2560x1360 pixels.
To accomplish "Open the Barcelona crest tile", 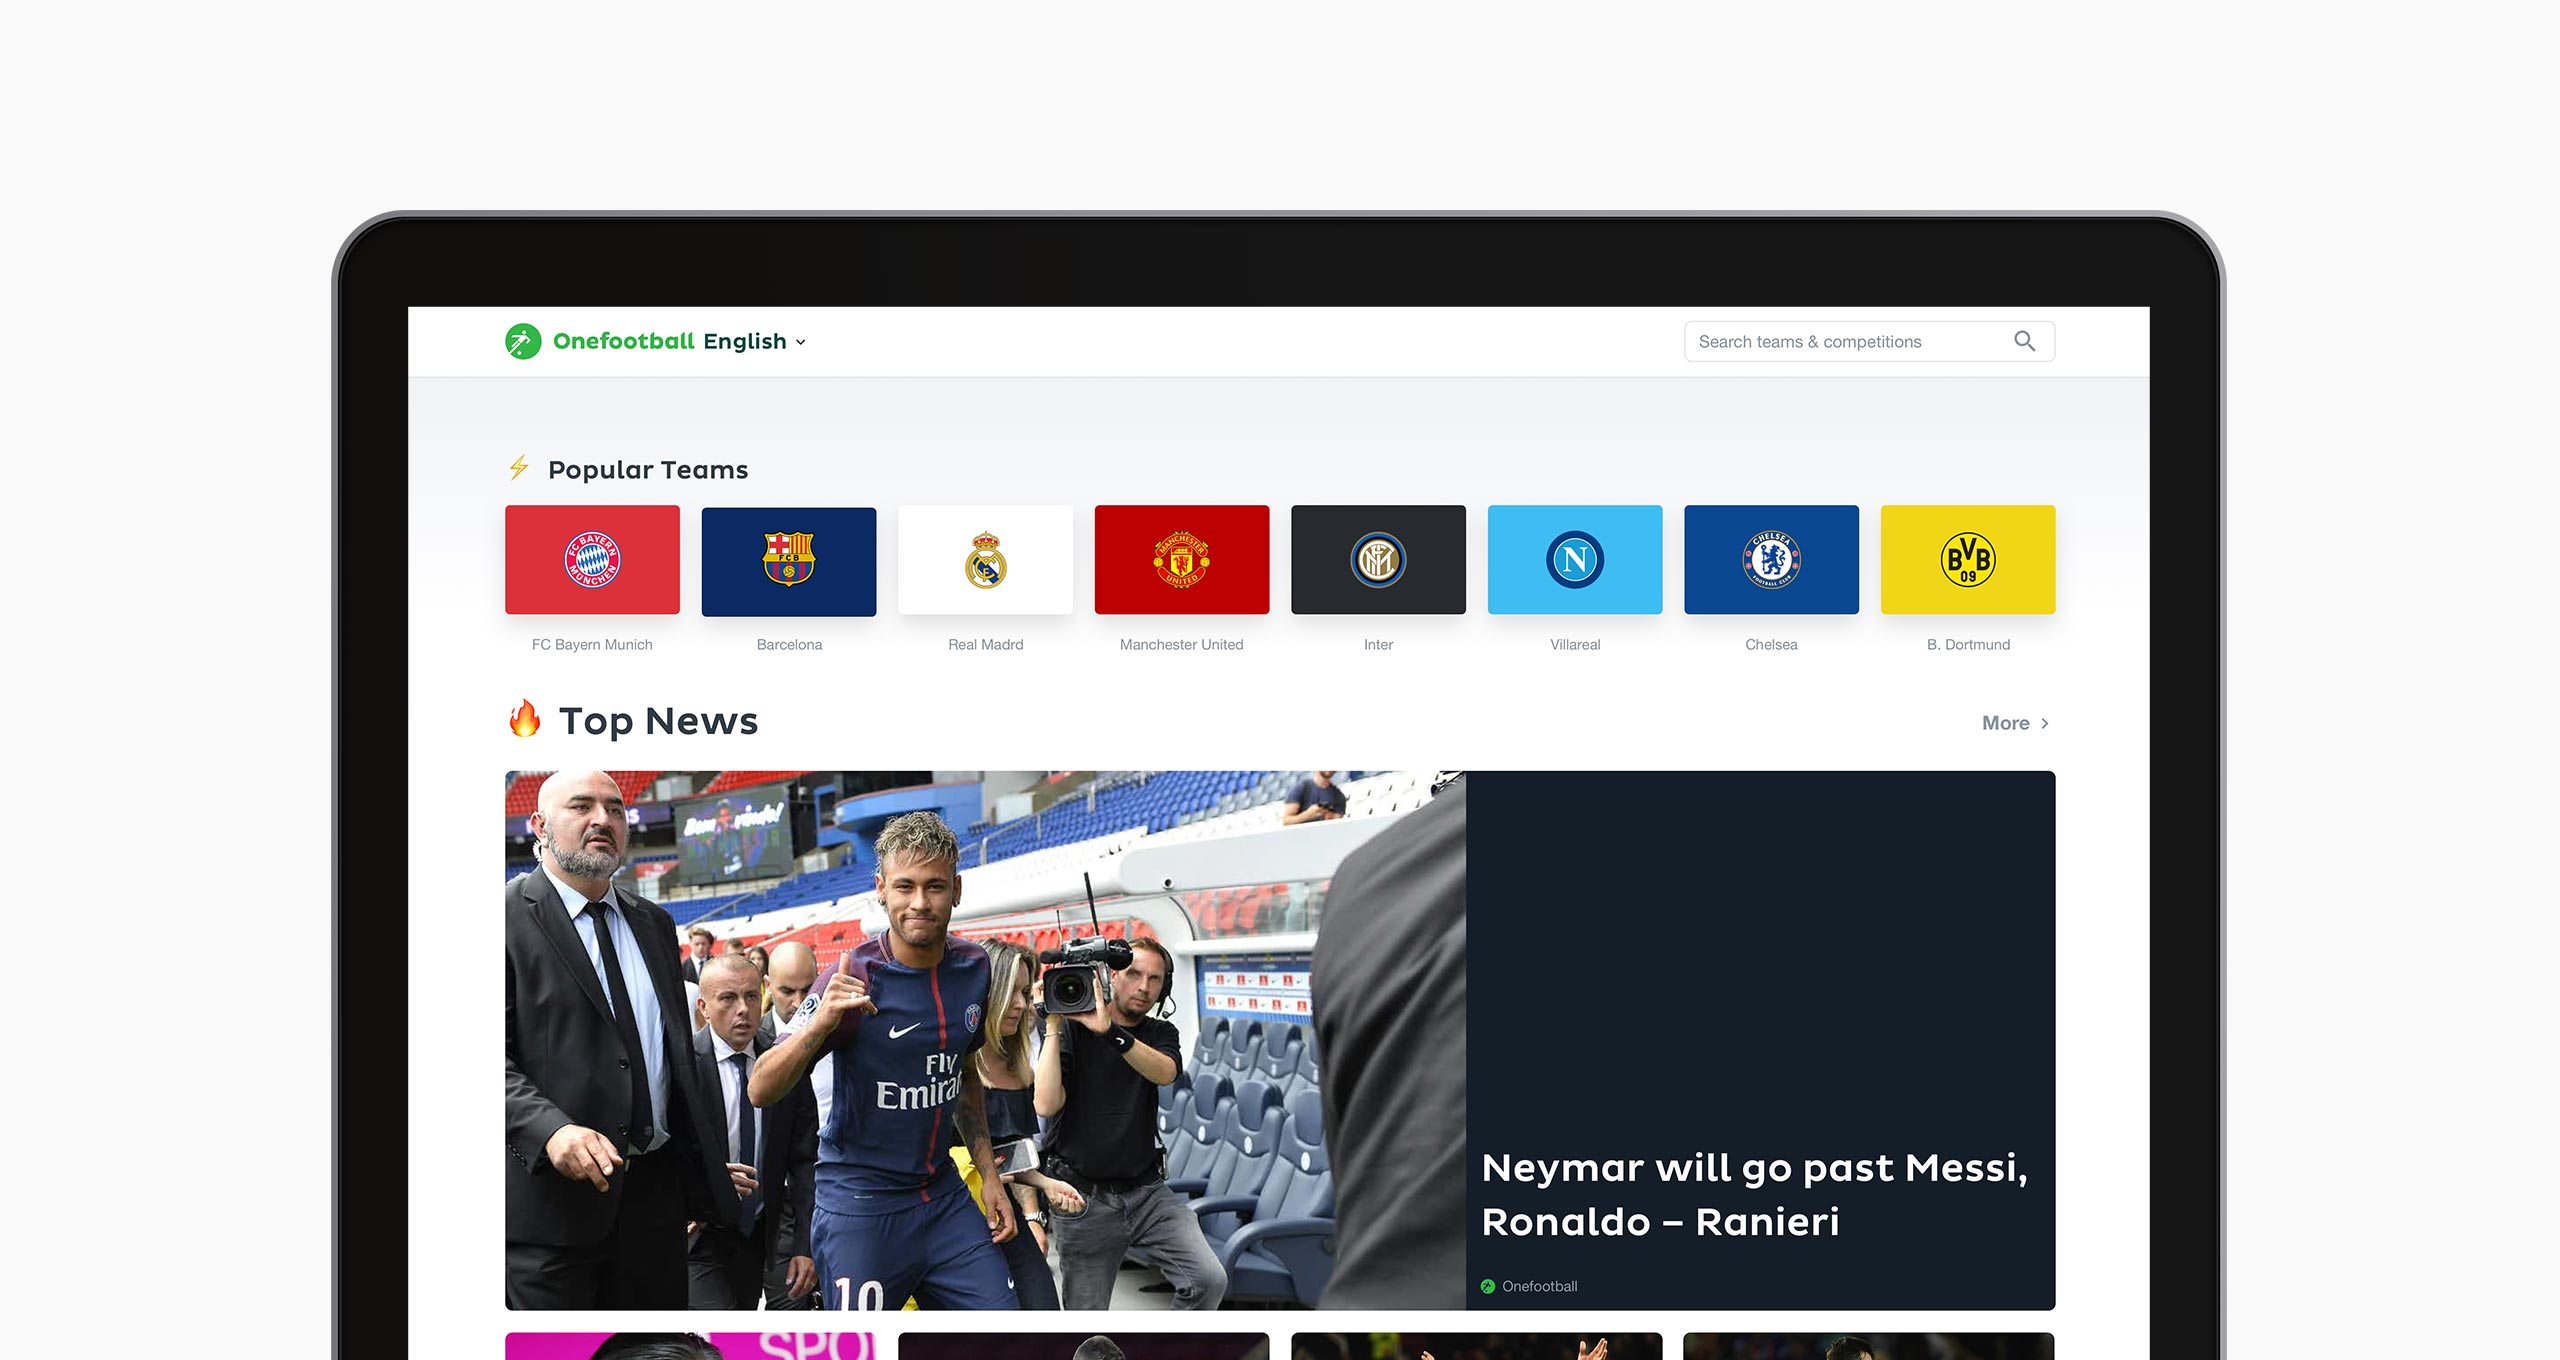I will (789, 561).
